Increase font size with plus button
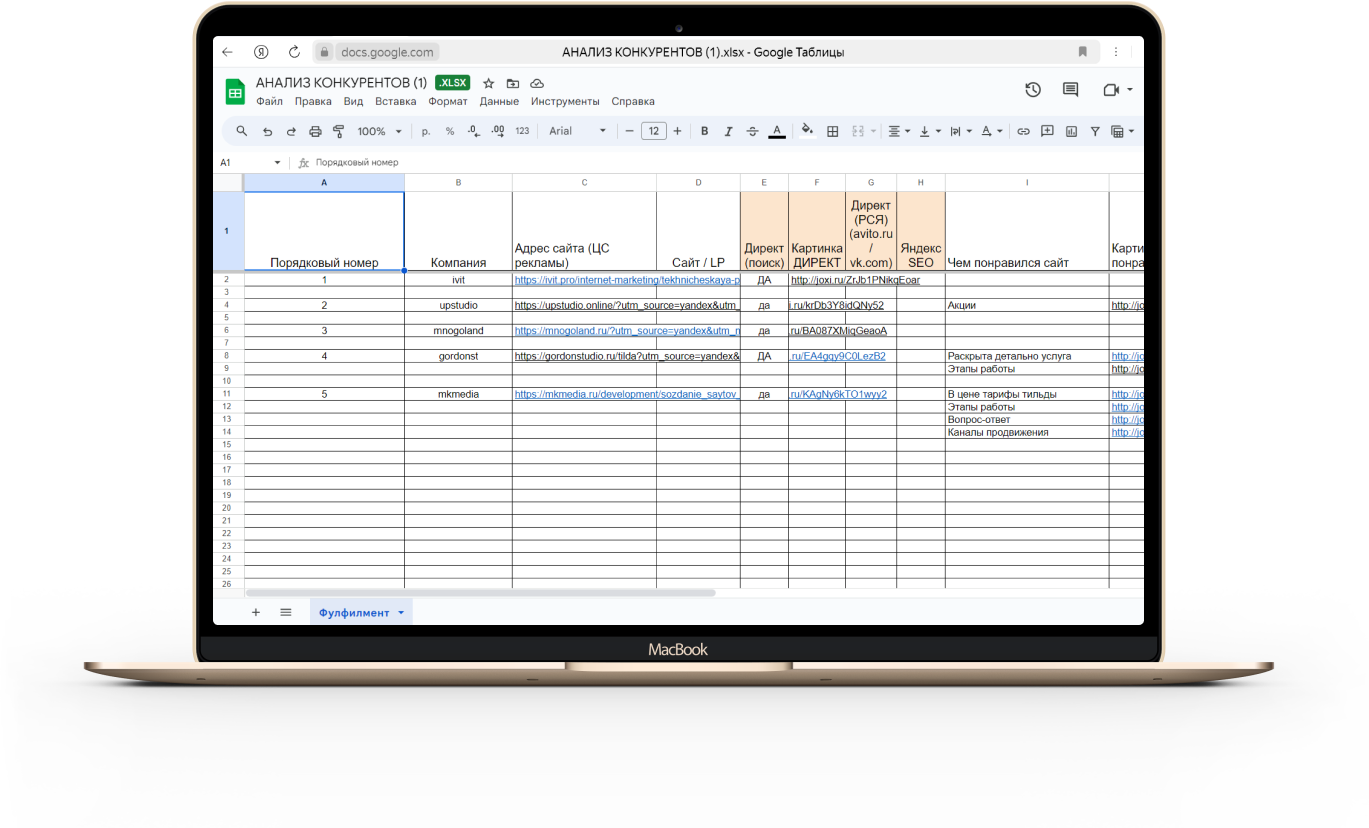This screenshot has height=828, width=1369. pos(678,131)
